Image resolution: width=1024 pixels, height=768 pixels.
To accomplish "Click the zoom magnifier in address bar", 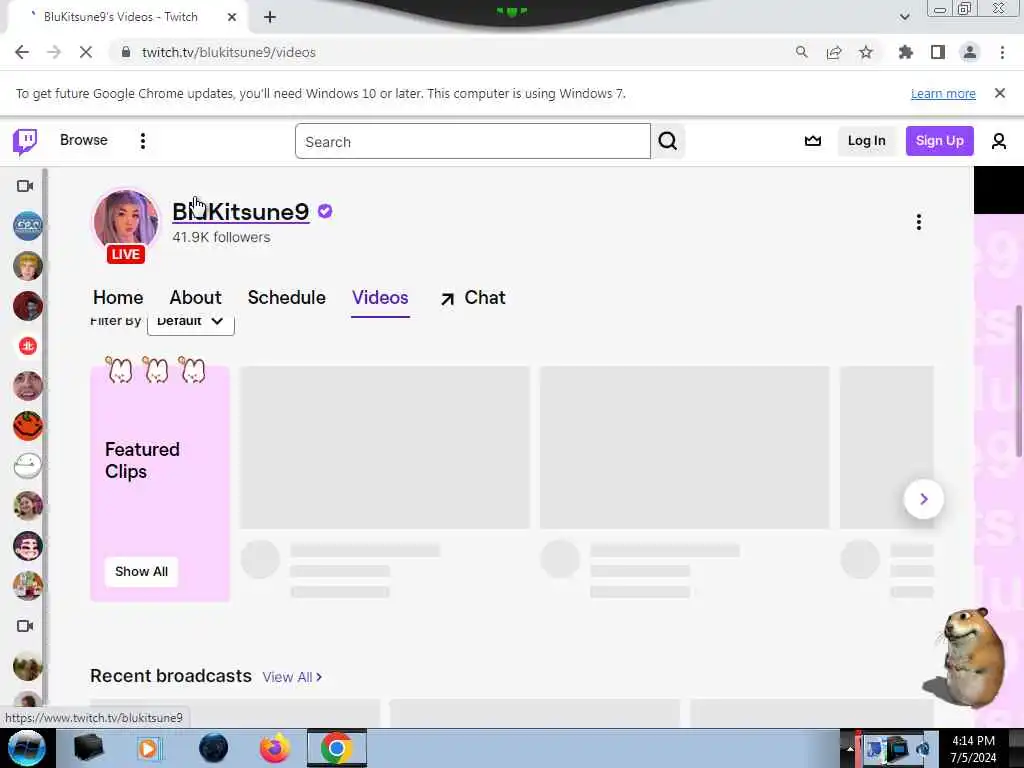I will [801, 52].
